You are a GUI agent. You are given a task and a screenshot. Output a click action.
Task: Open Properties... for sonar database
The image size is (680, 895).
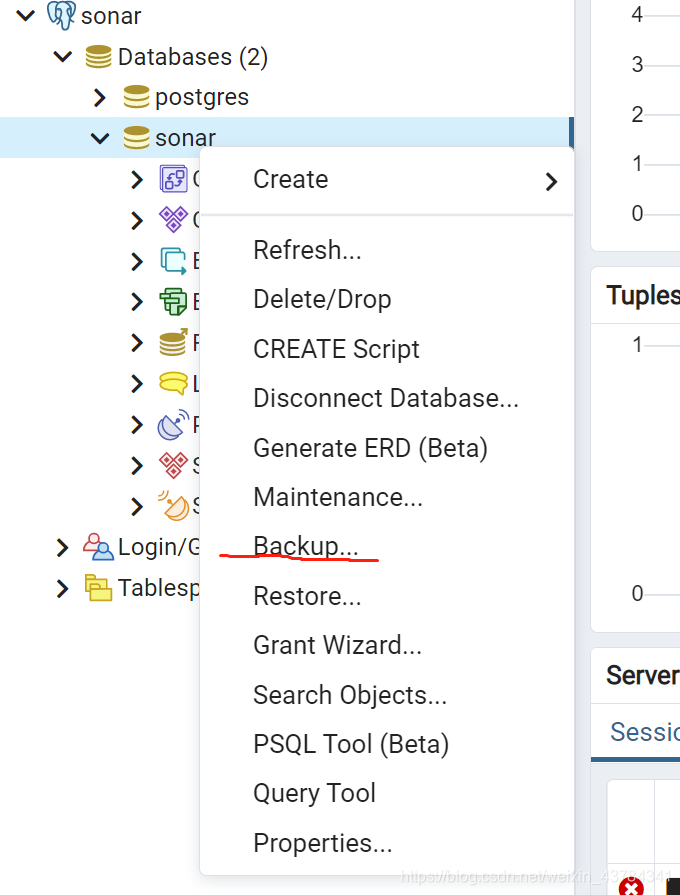click(x=387, y=843)
